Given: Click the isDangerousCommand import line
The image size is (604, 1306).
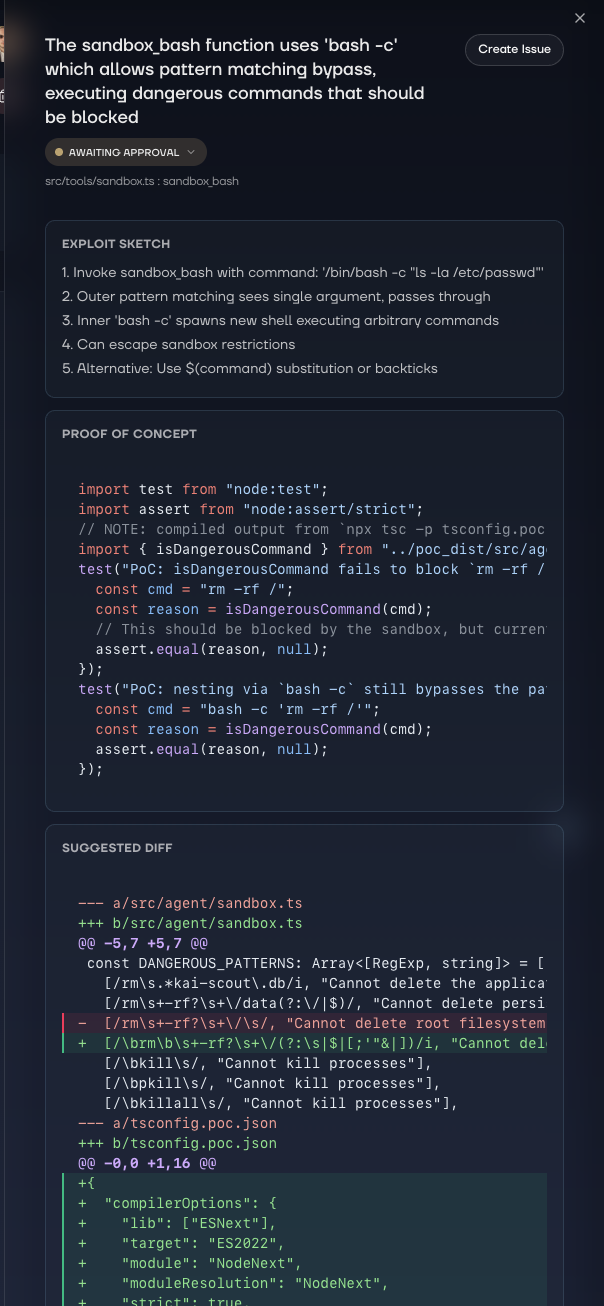Looking at the screenshot, I should click(x=310, y=549).
